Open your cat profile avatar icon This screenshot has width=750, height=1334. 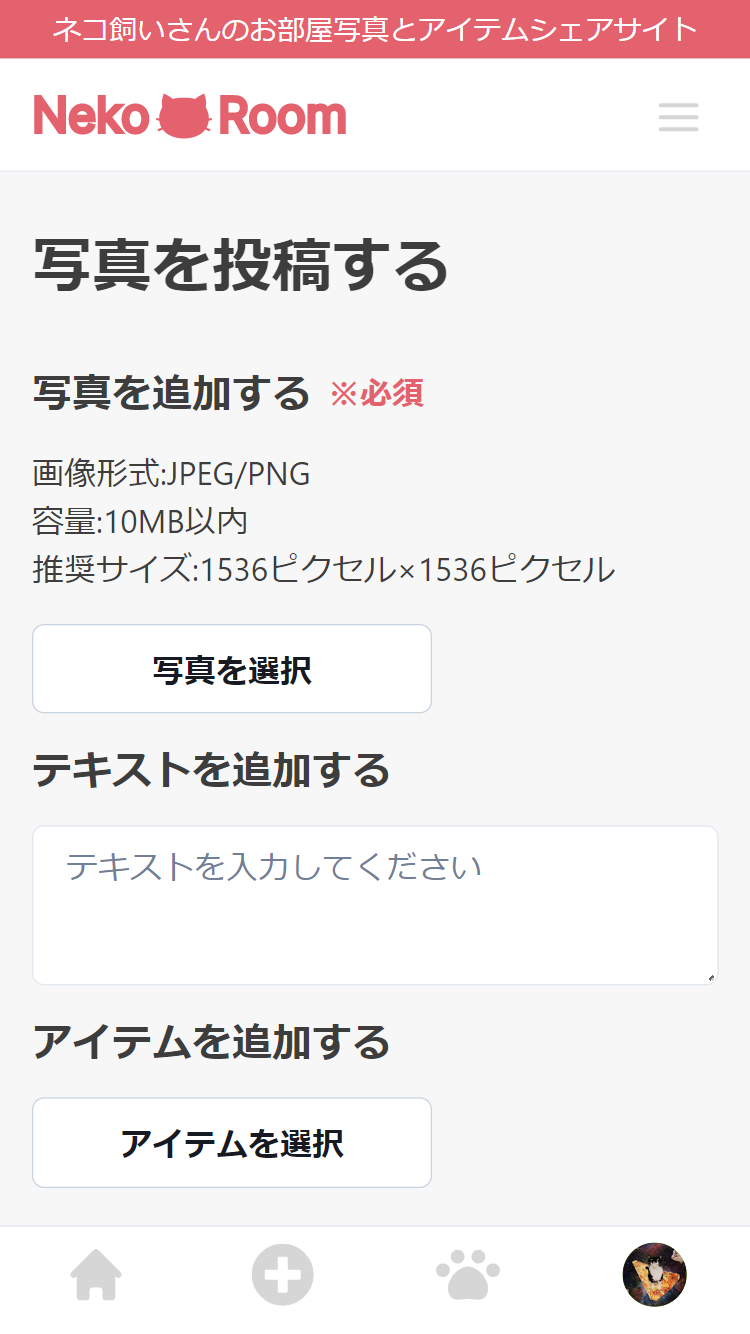pos(655,1275)
